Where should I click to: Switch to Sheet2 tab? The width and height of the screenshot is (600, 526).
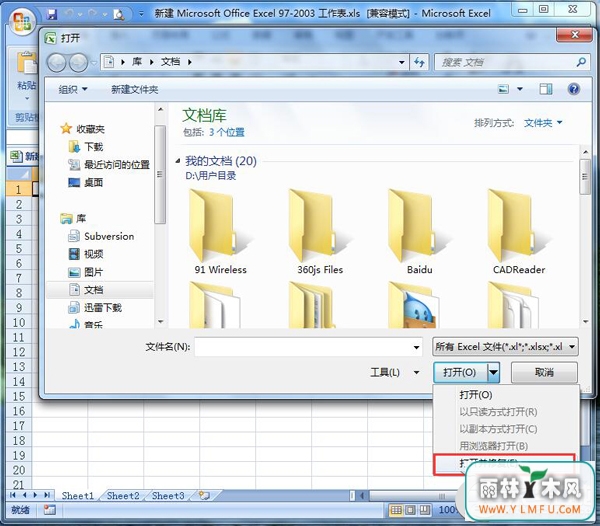coord(123,496)
